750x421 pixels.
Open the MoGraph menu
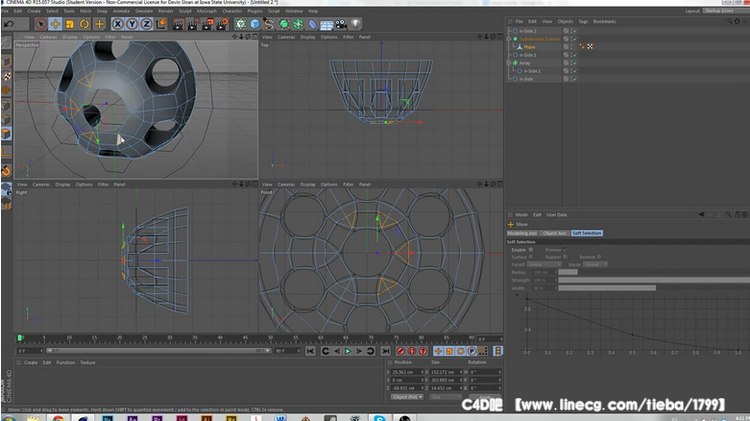click(209, 11)
